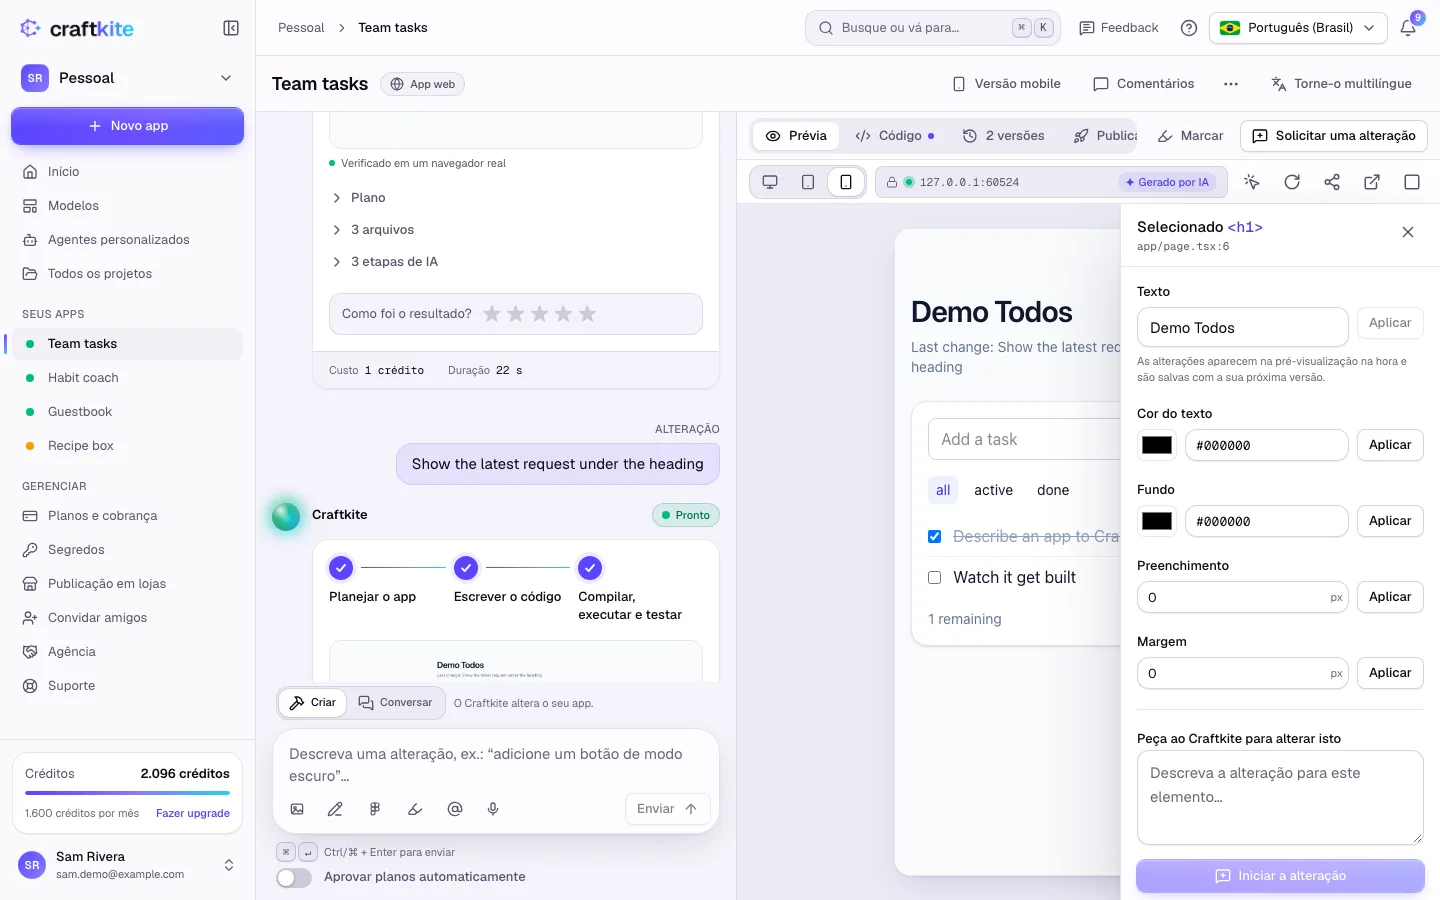Open notifications bell
1440x900 pixels.
1408,28
